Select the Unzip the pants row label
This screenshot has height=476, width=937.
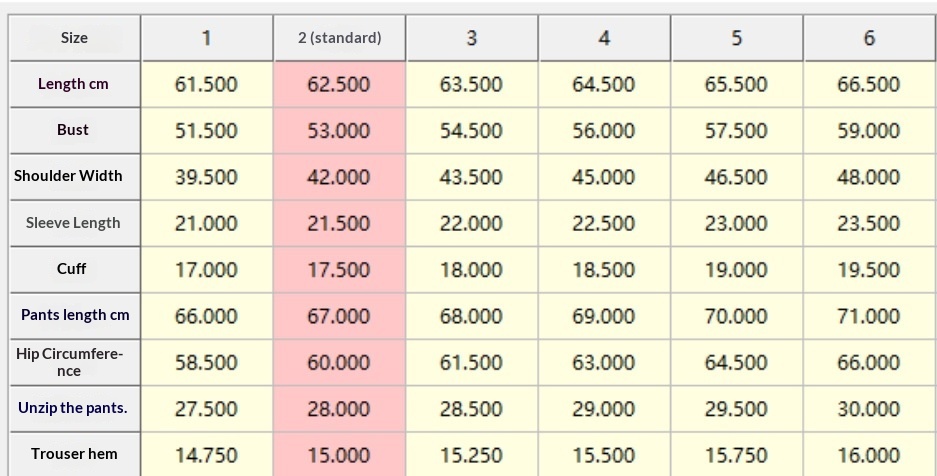(73, 408)
